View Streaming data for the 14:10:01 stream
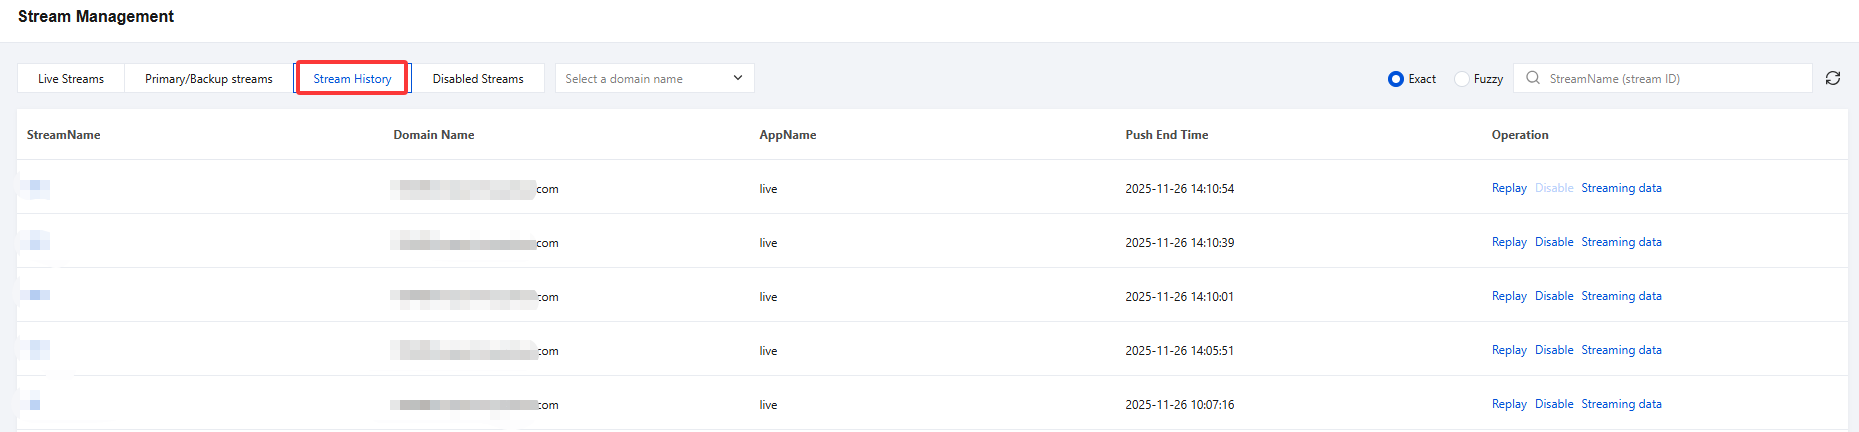1859x432 pixels. pyautogui.click(x=1621, y=296)
